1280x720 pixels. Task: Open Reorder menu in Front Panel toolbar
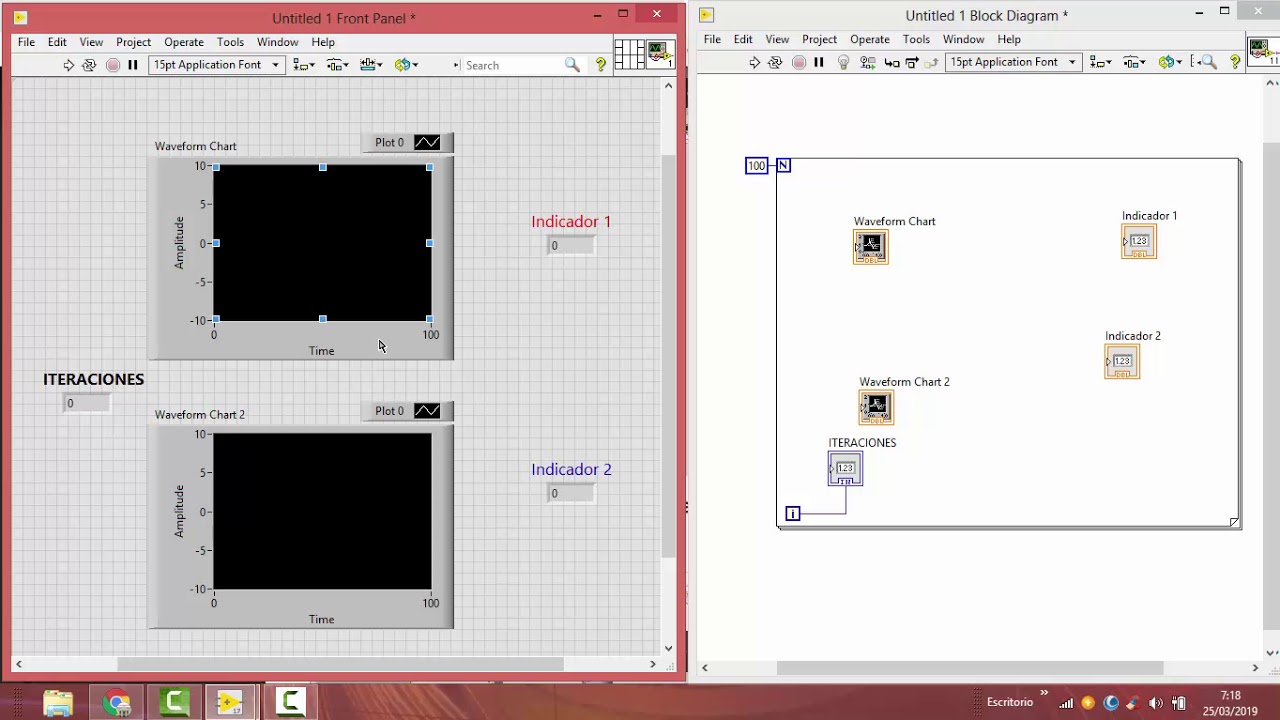(x=406, y=65)
